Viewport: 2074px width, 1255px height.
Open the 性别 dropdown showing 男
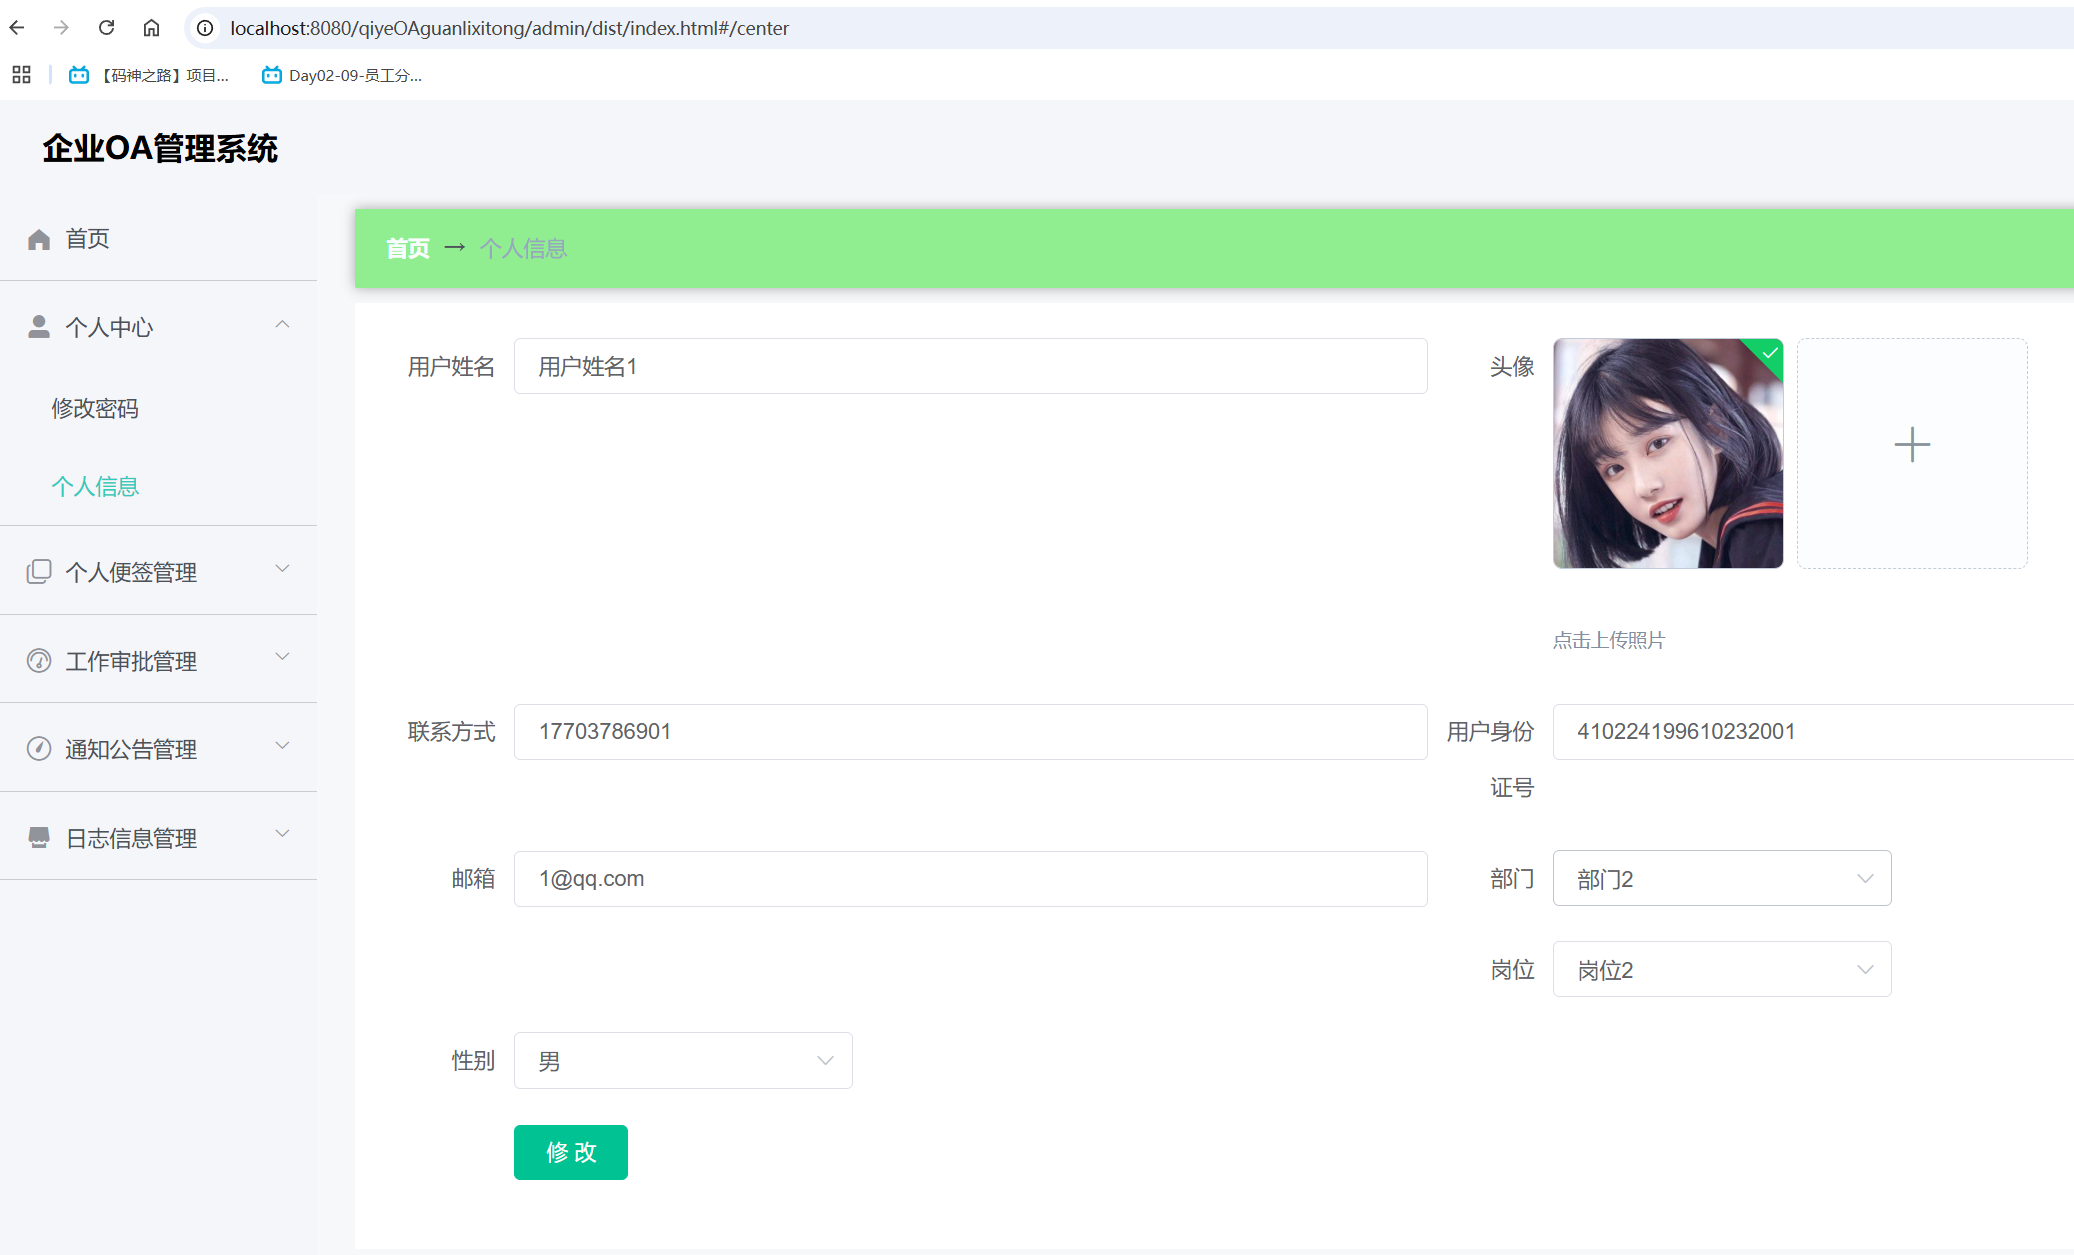682,1061
